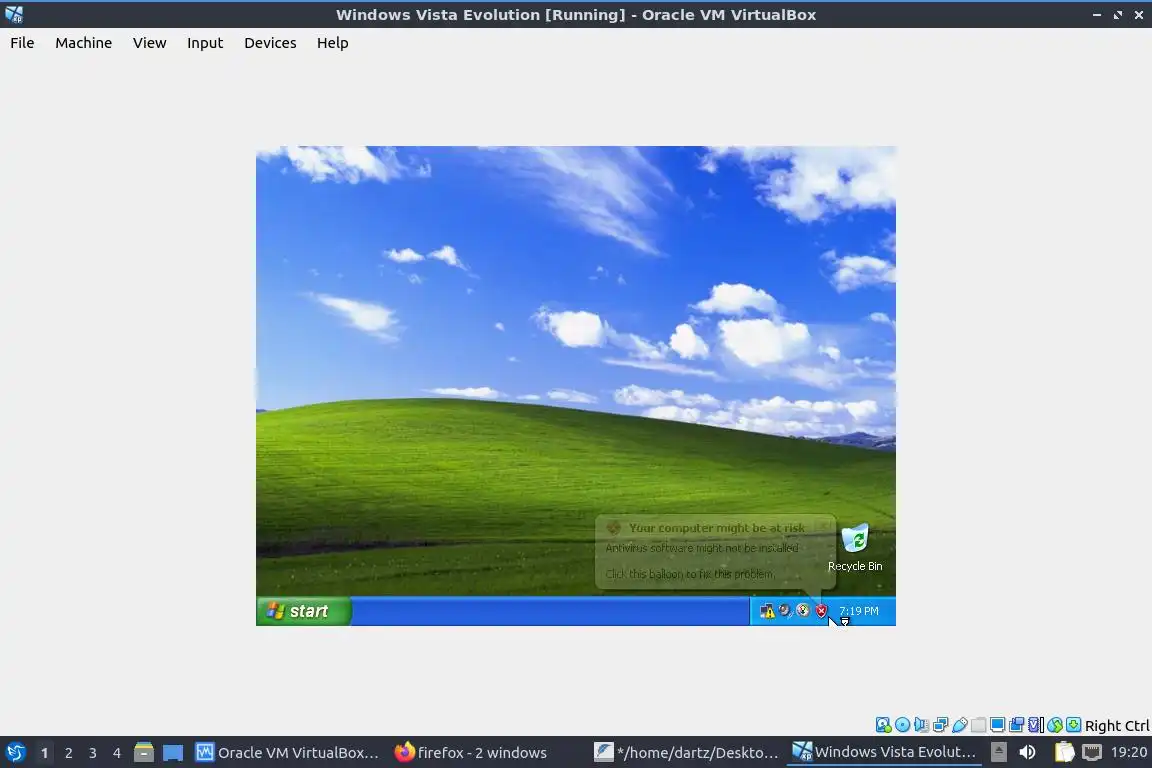The height and width of the screenshot is (768, 1152).
Task: Click the mouse integration status icon
Action: 1055,725
